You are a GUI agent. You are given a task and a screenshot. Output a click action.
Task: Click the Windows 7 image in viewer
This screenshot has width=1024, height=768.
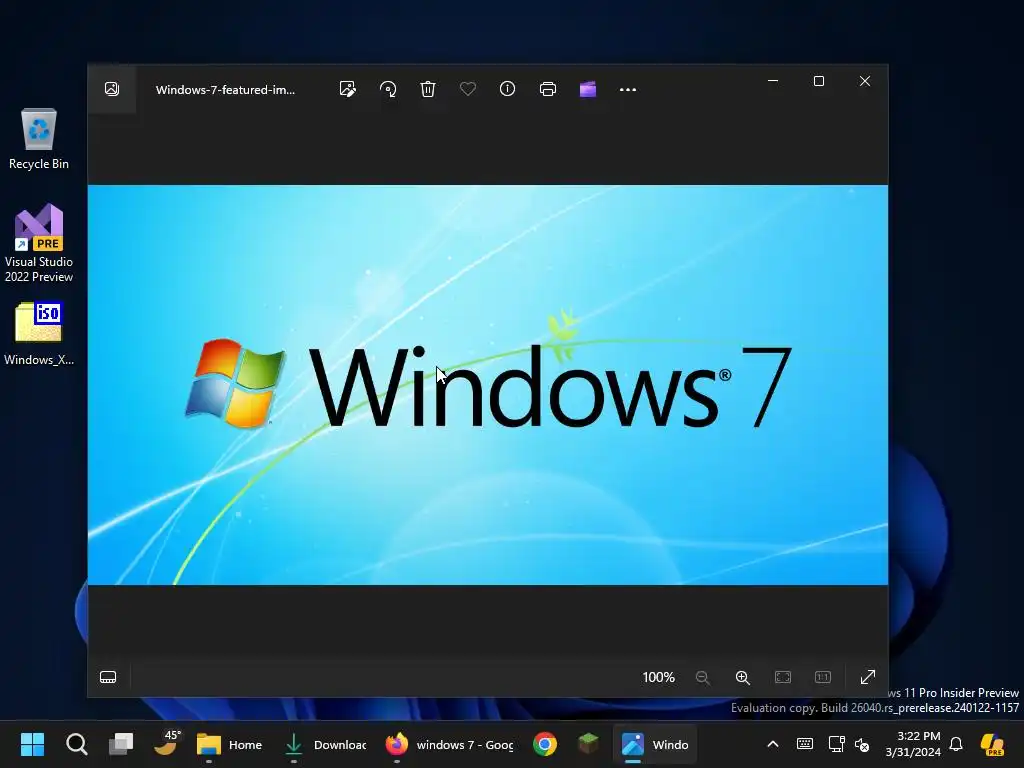(x=488, y=385)
